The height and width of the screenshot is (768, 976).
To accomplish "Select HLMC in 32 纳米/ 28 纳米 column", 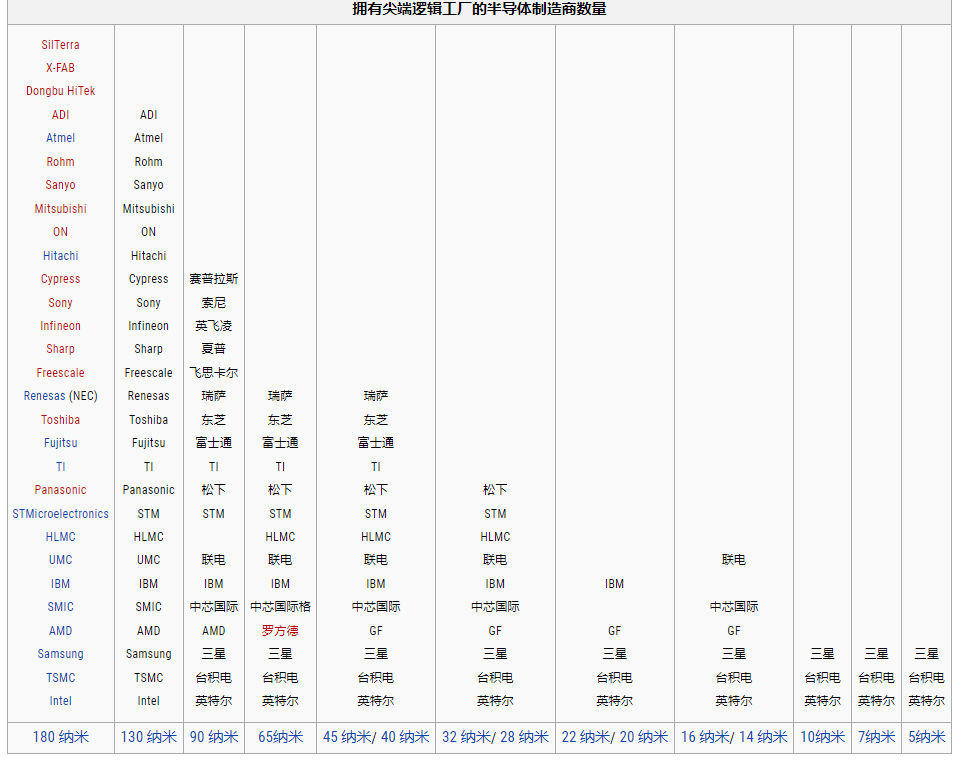I will pyautogui.click(x=495, y=536).
